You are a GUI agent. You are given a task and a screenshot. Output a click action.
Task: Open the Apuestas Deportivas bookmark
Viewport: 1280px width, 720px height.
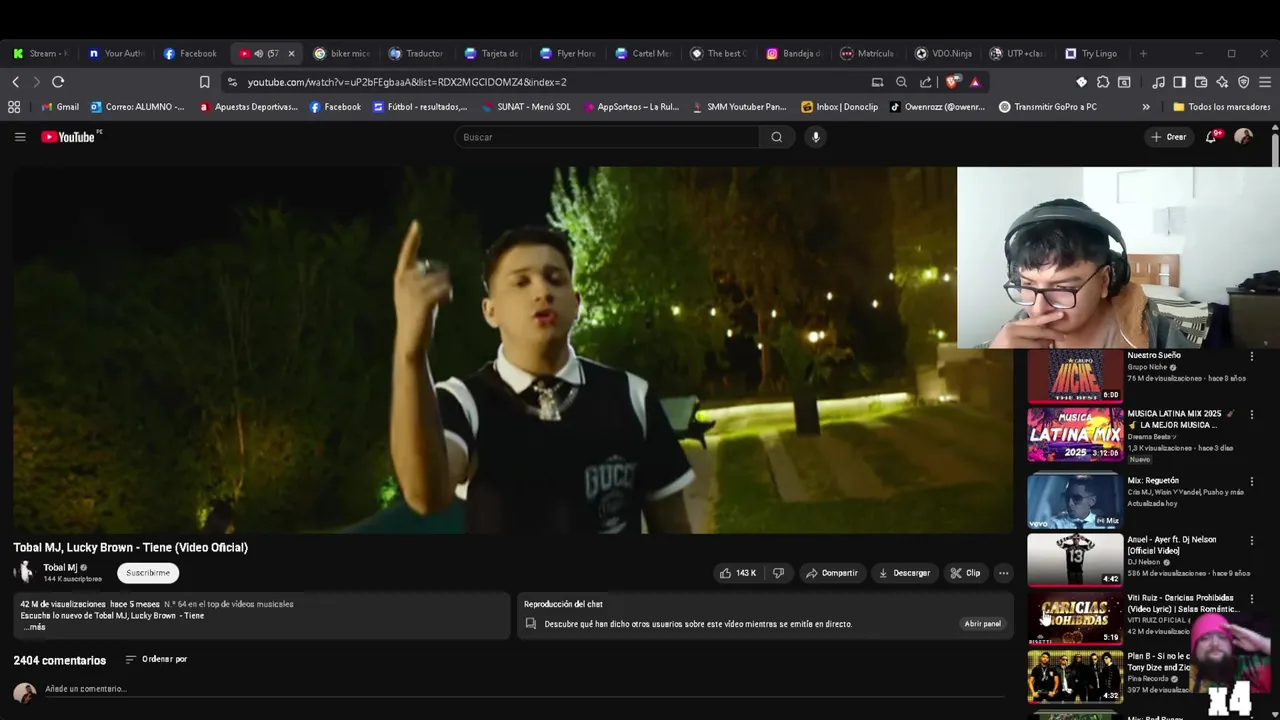[x=248, y=107]
